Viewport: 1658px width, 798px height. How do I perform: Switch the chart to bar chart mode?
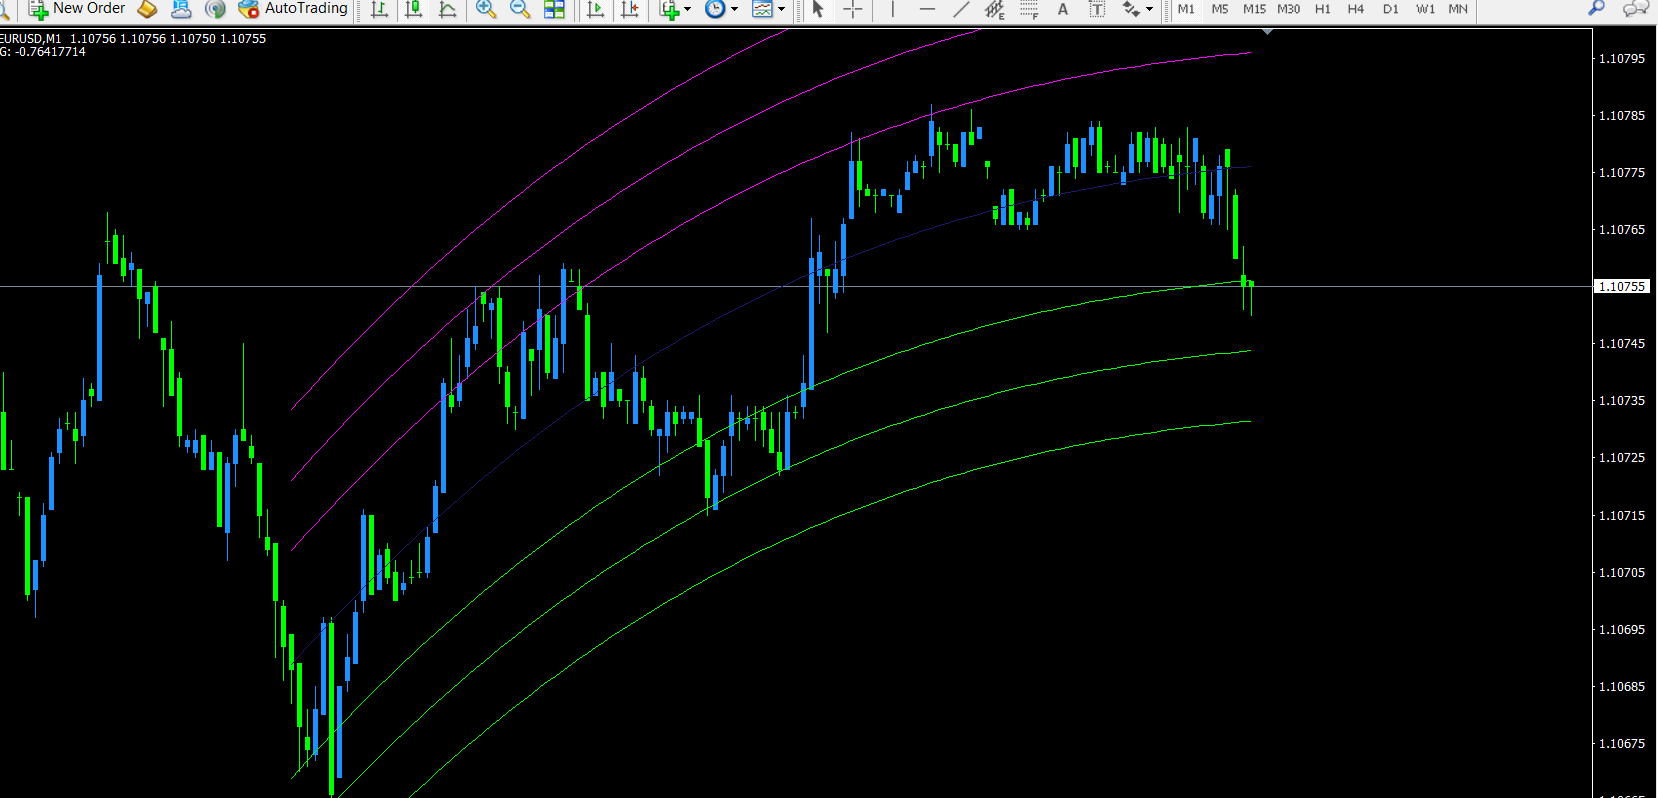pos(379,9)
